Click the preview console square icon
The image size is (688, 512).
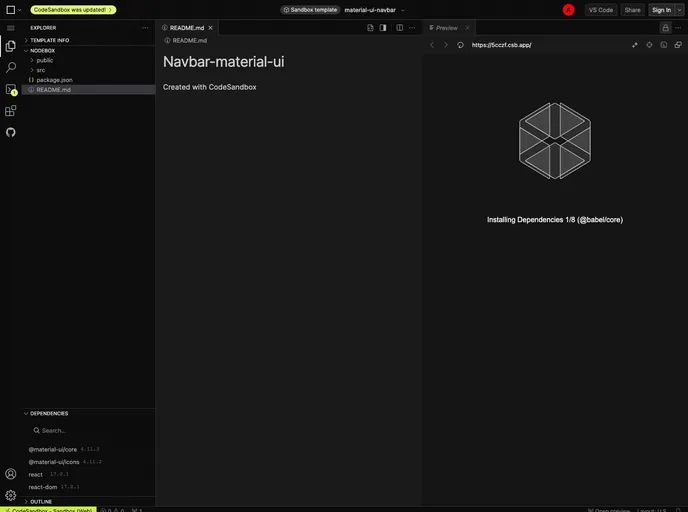[x=664, y=45]
